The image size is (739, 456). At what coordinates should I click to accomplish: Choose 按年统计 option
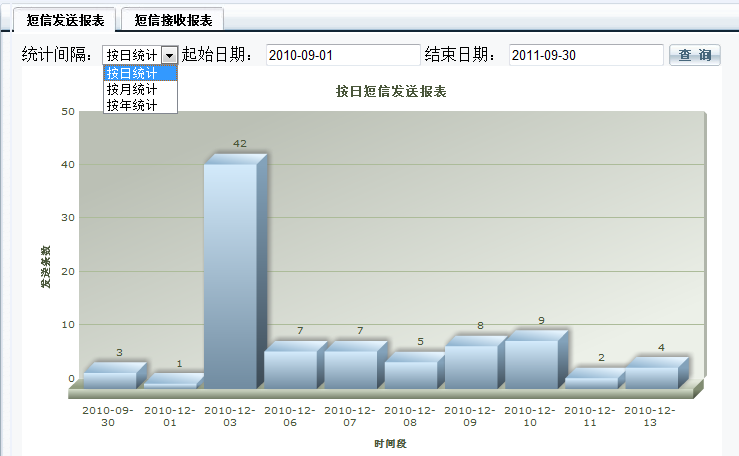(139, 105)
